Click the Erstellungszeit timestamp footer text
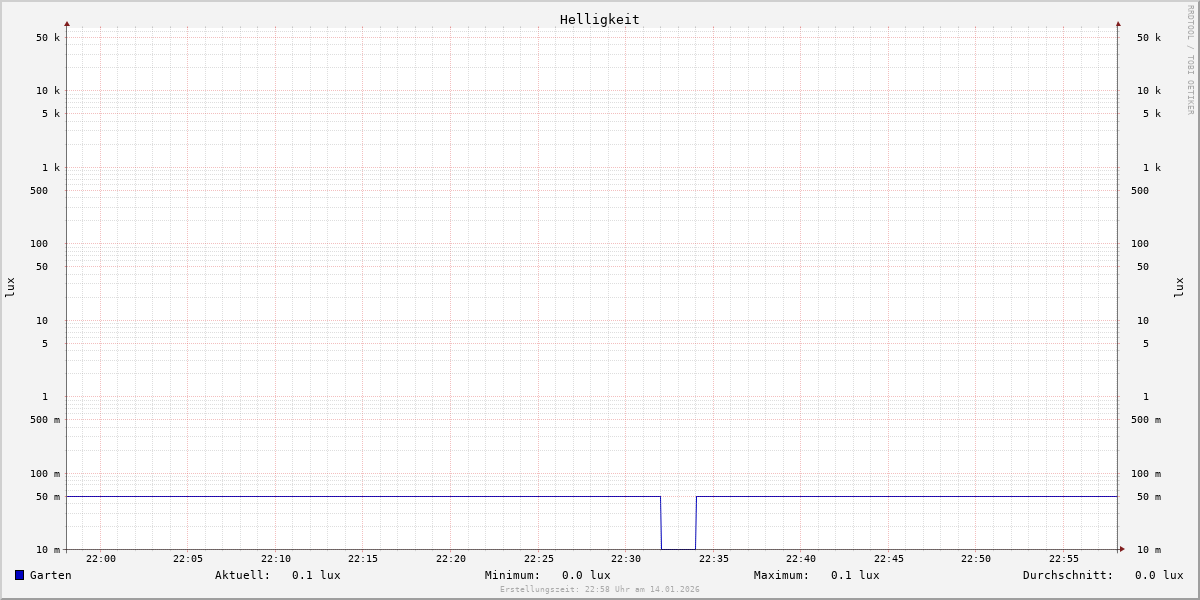The image size is (1200, 600). click(x=599, y=590)
